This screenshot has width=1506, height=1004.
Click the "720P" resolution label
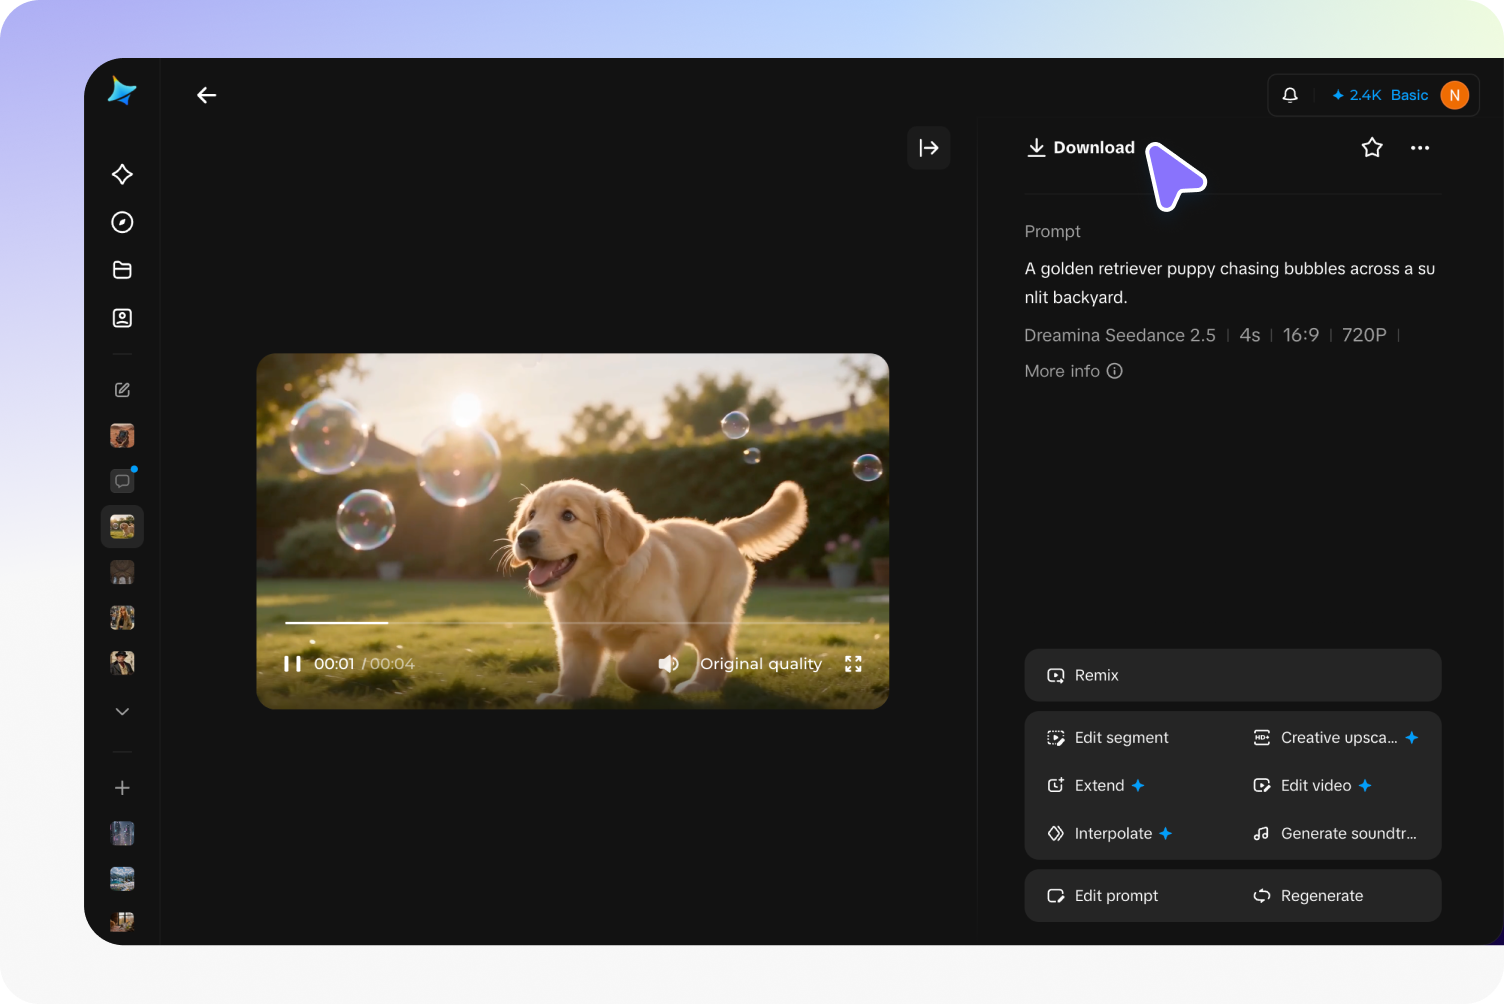pos(1364,335)
